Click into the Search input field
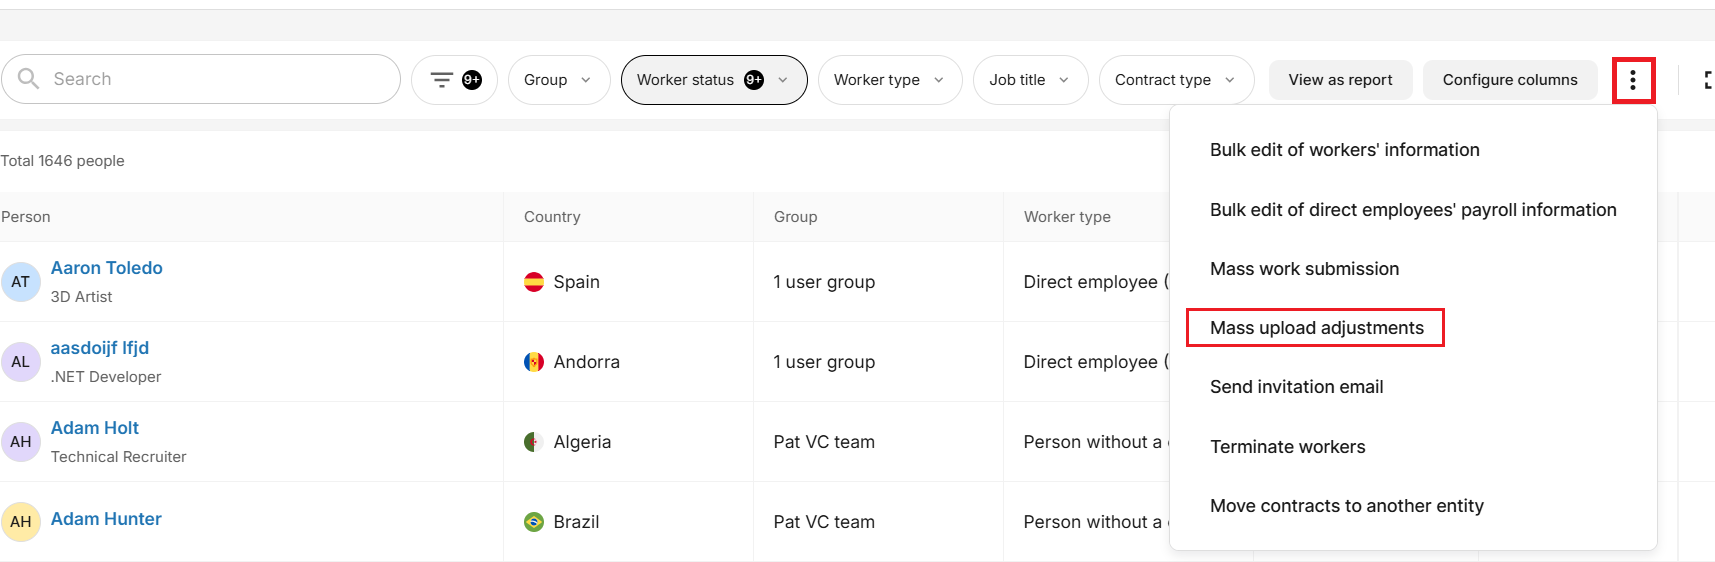The image size is (1715, 562). [201, 79]
